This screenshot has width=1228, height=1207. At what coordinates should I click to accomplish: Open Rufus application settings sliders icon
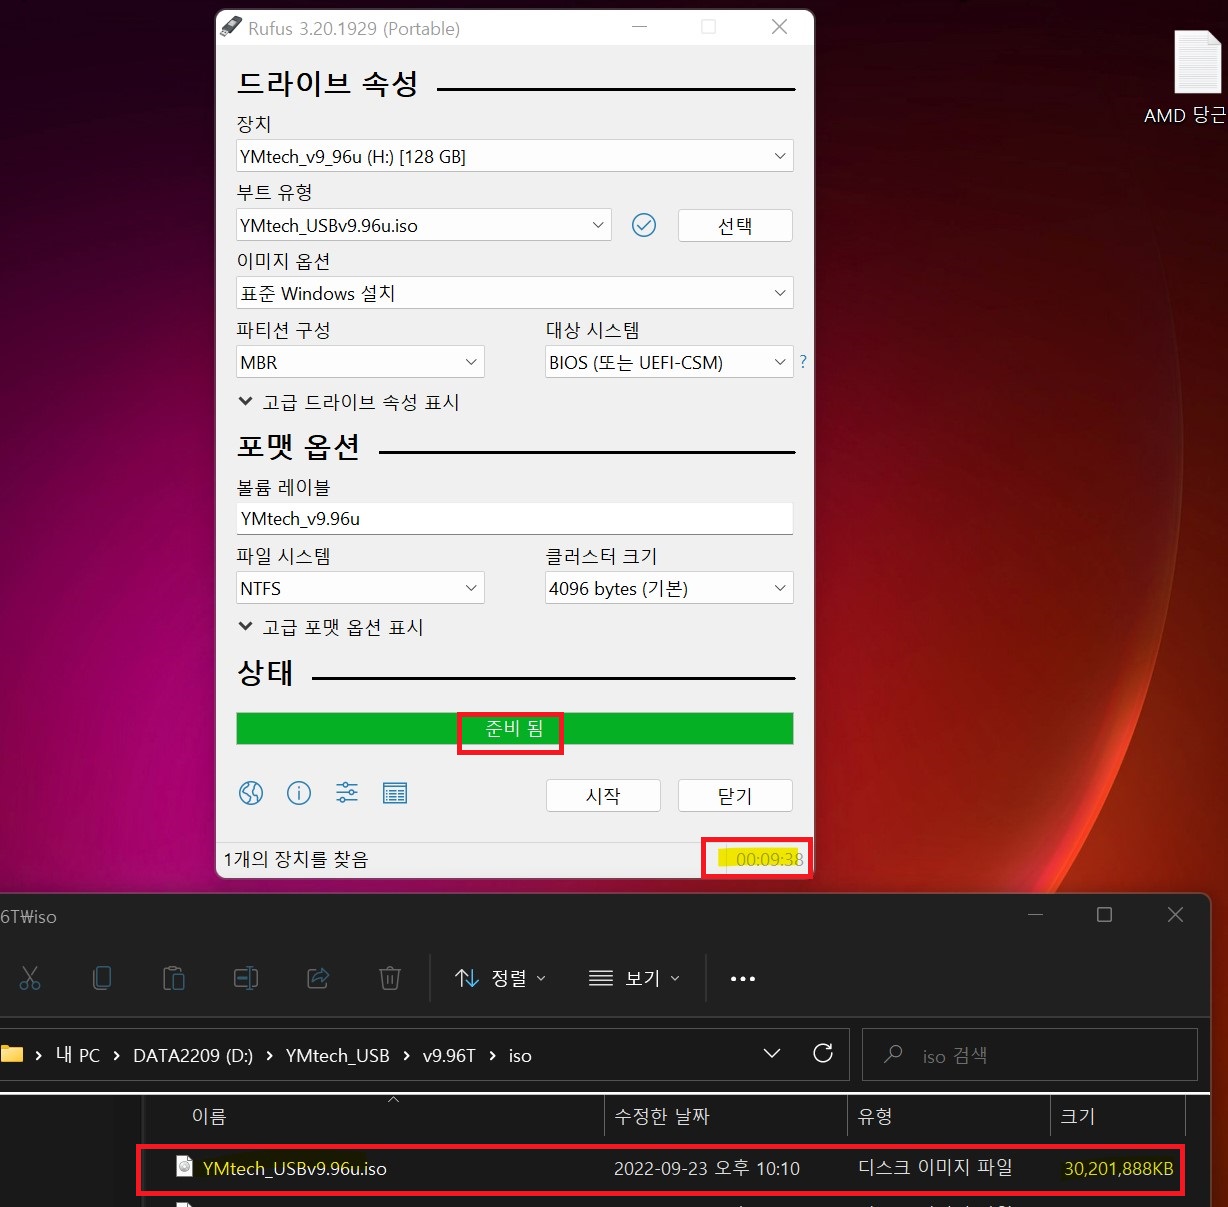click(x=347, y=793)
